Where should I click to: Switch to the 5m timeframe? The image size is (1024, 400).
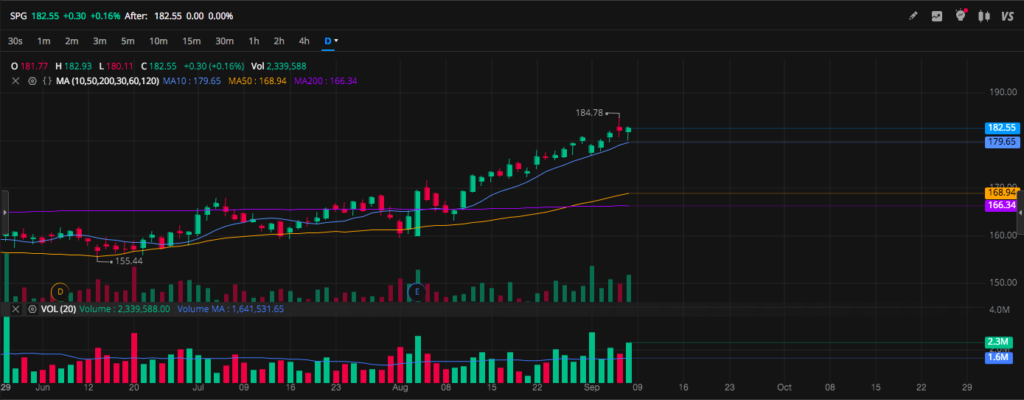[x=128, y=41]
